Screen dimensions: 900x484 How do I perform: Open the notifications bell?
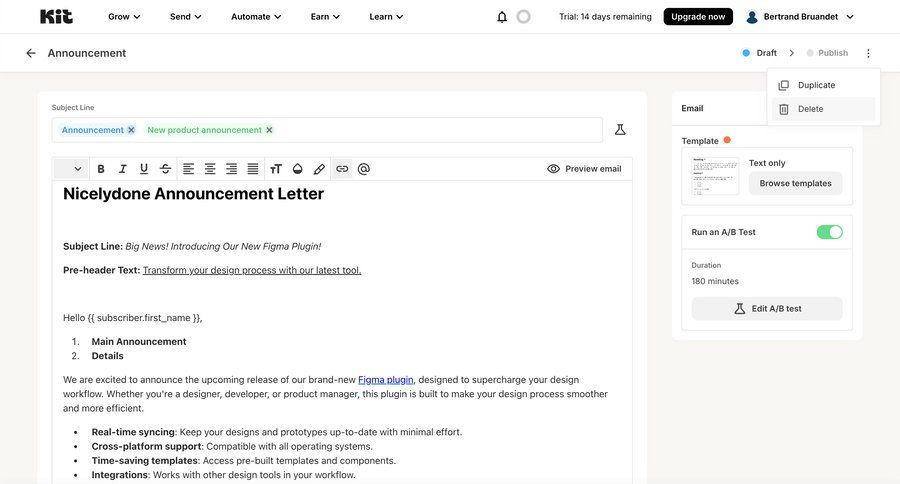pos(502,17)
